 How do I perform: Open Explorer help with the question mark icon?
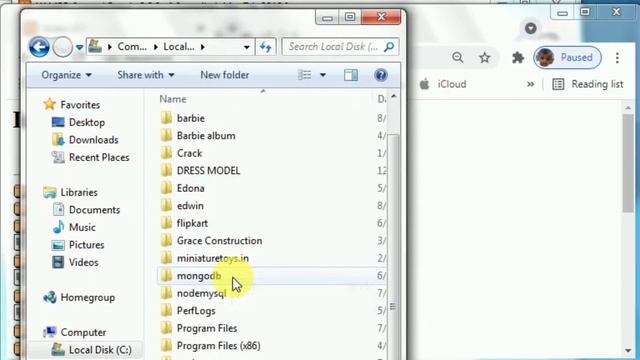[x=380, y=75]
